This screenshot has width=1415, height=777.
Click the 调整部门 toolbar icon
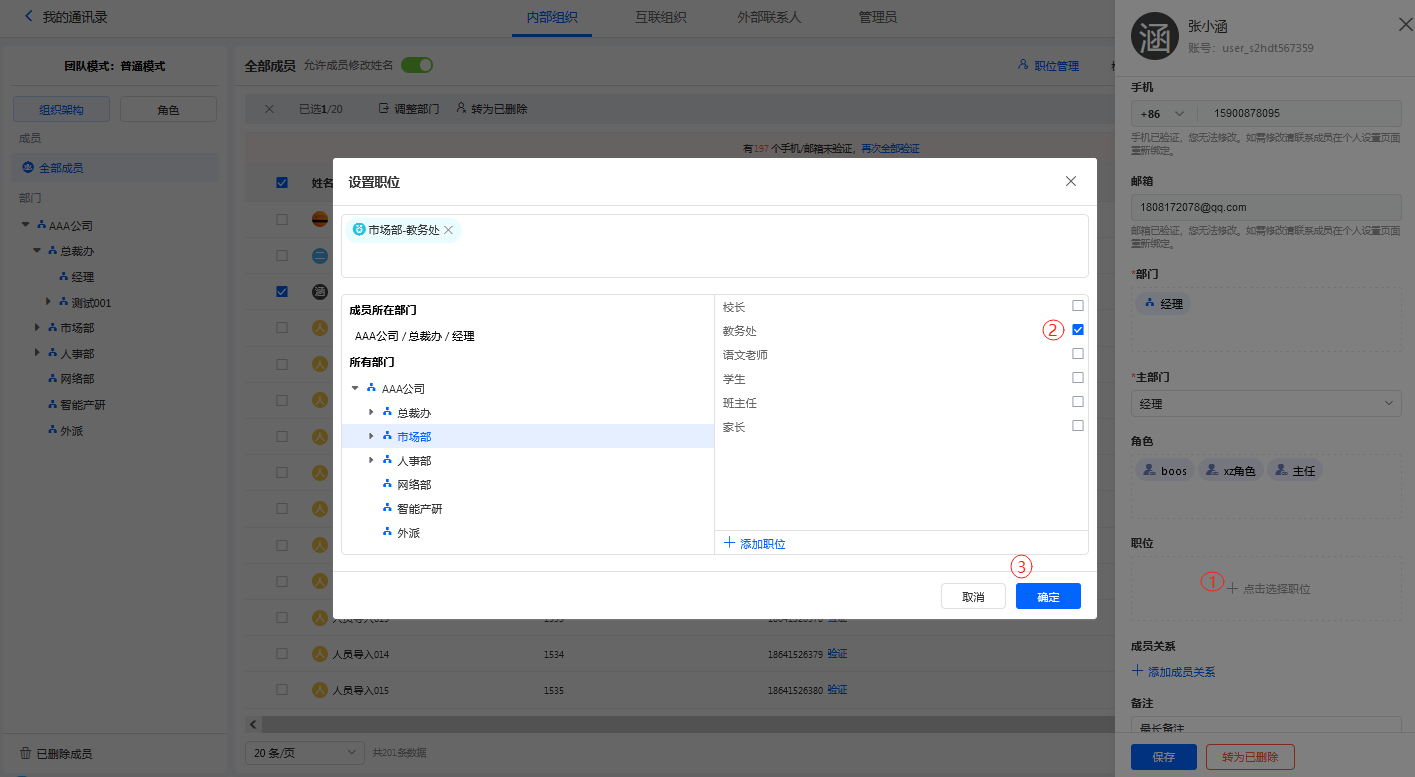point(383,109)
